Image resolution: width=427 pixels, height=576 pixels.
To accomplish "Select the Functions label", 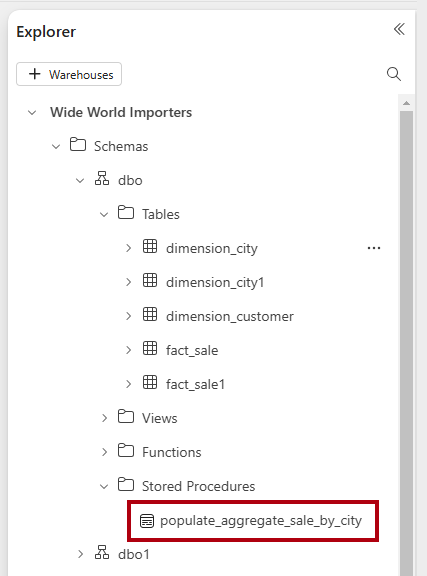I will [172, 452].
